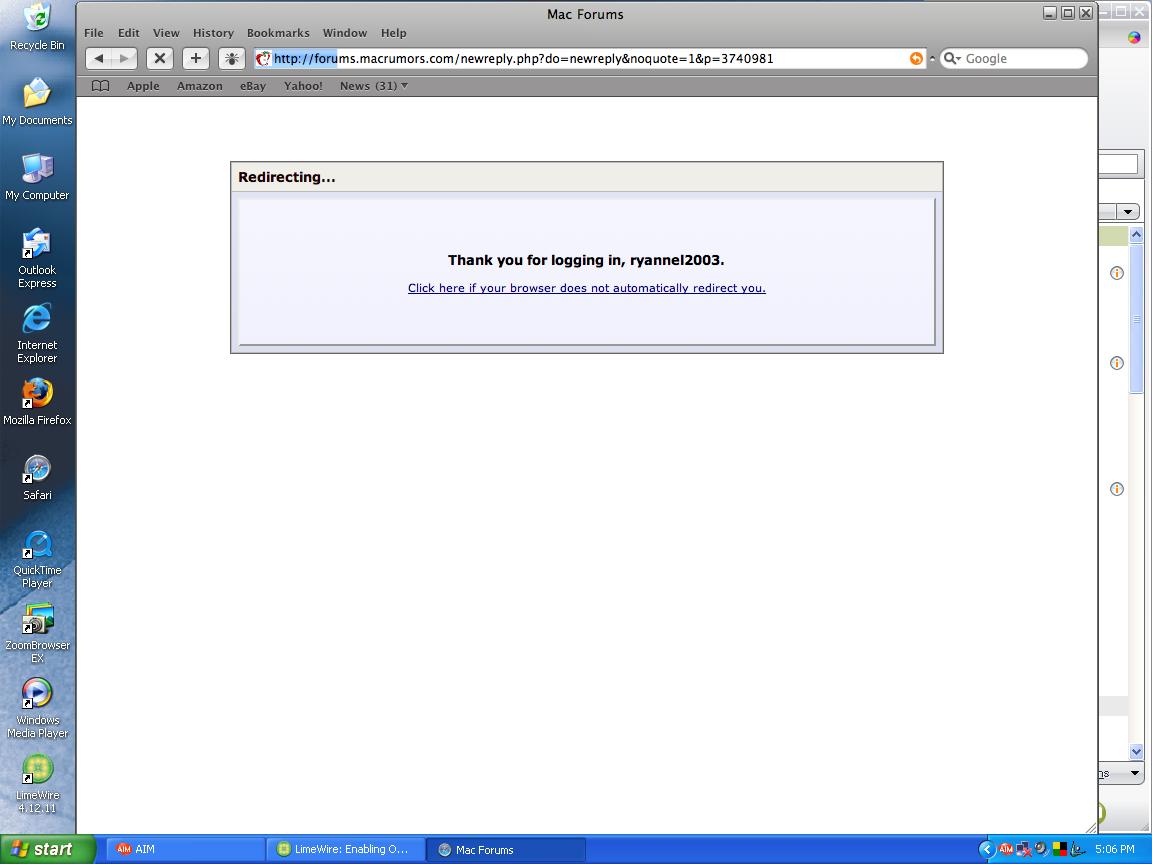Click the bug report toolbar icon
The image size is (1152, 864).
[x=231, y=59]
